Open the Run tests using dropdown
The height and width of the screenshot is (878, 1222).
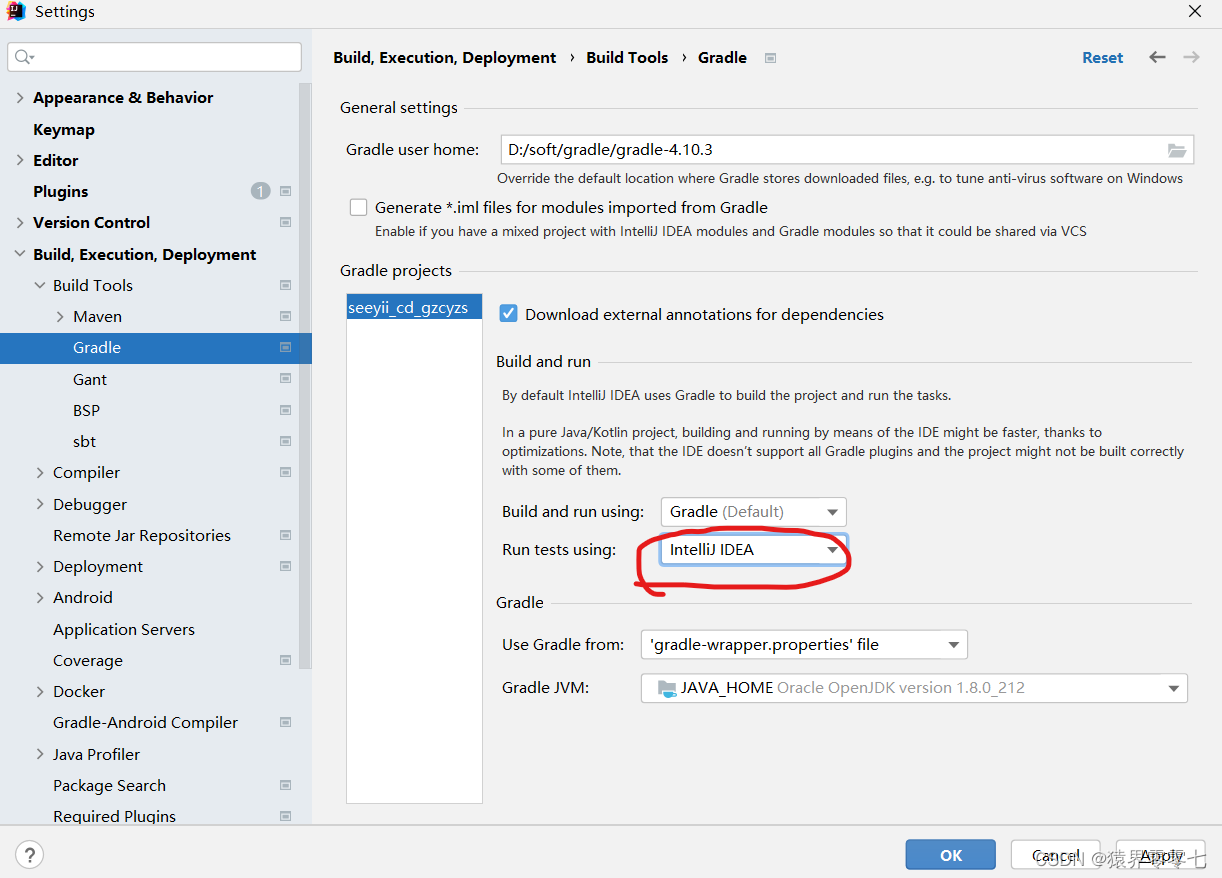click(754, 549)
